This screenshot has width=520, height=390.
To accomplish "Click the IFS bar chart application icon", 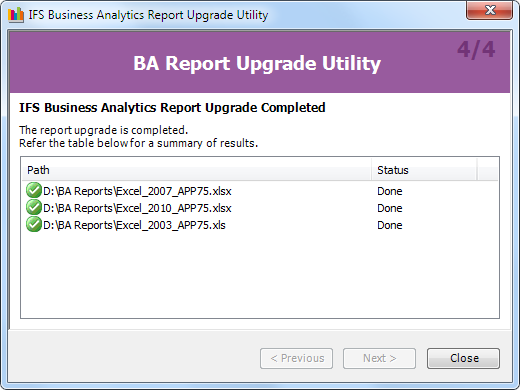I will pos(16,15).
